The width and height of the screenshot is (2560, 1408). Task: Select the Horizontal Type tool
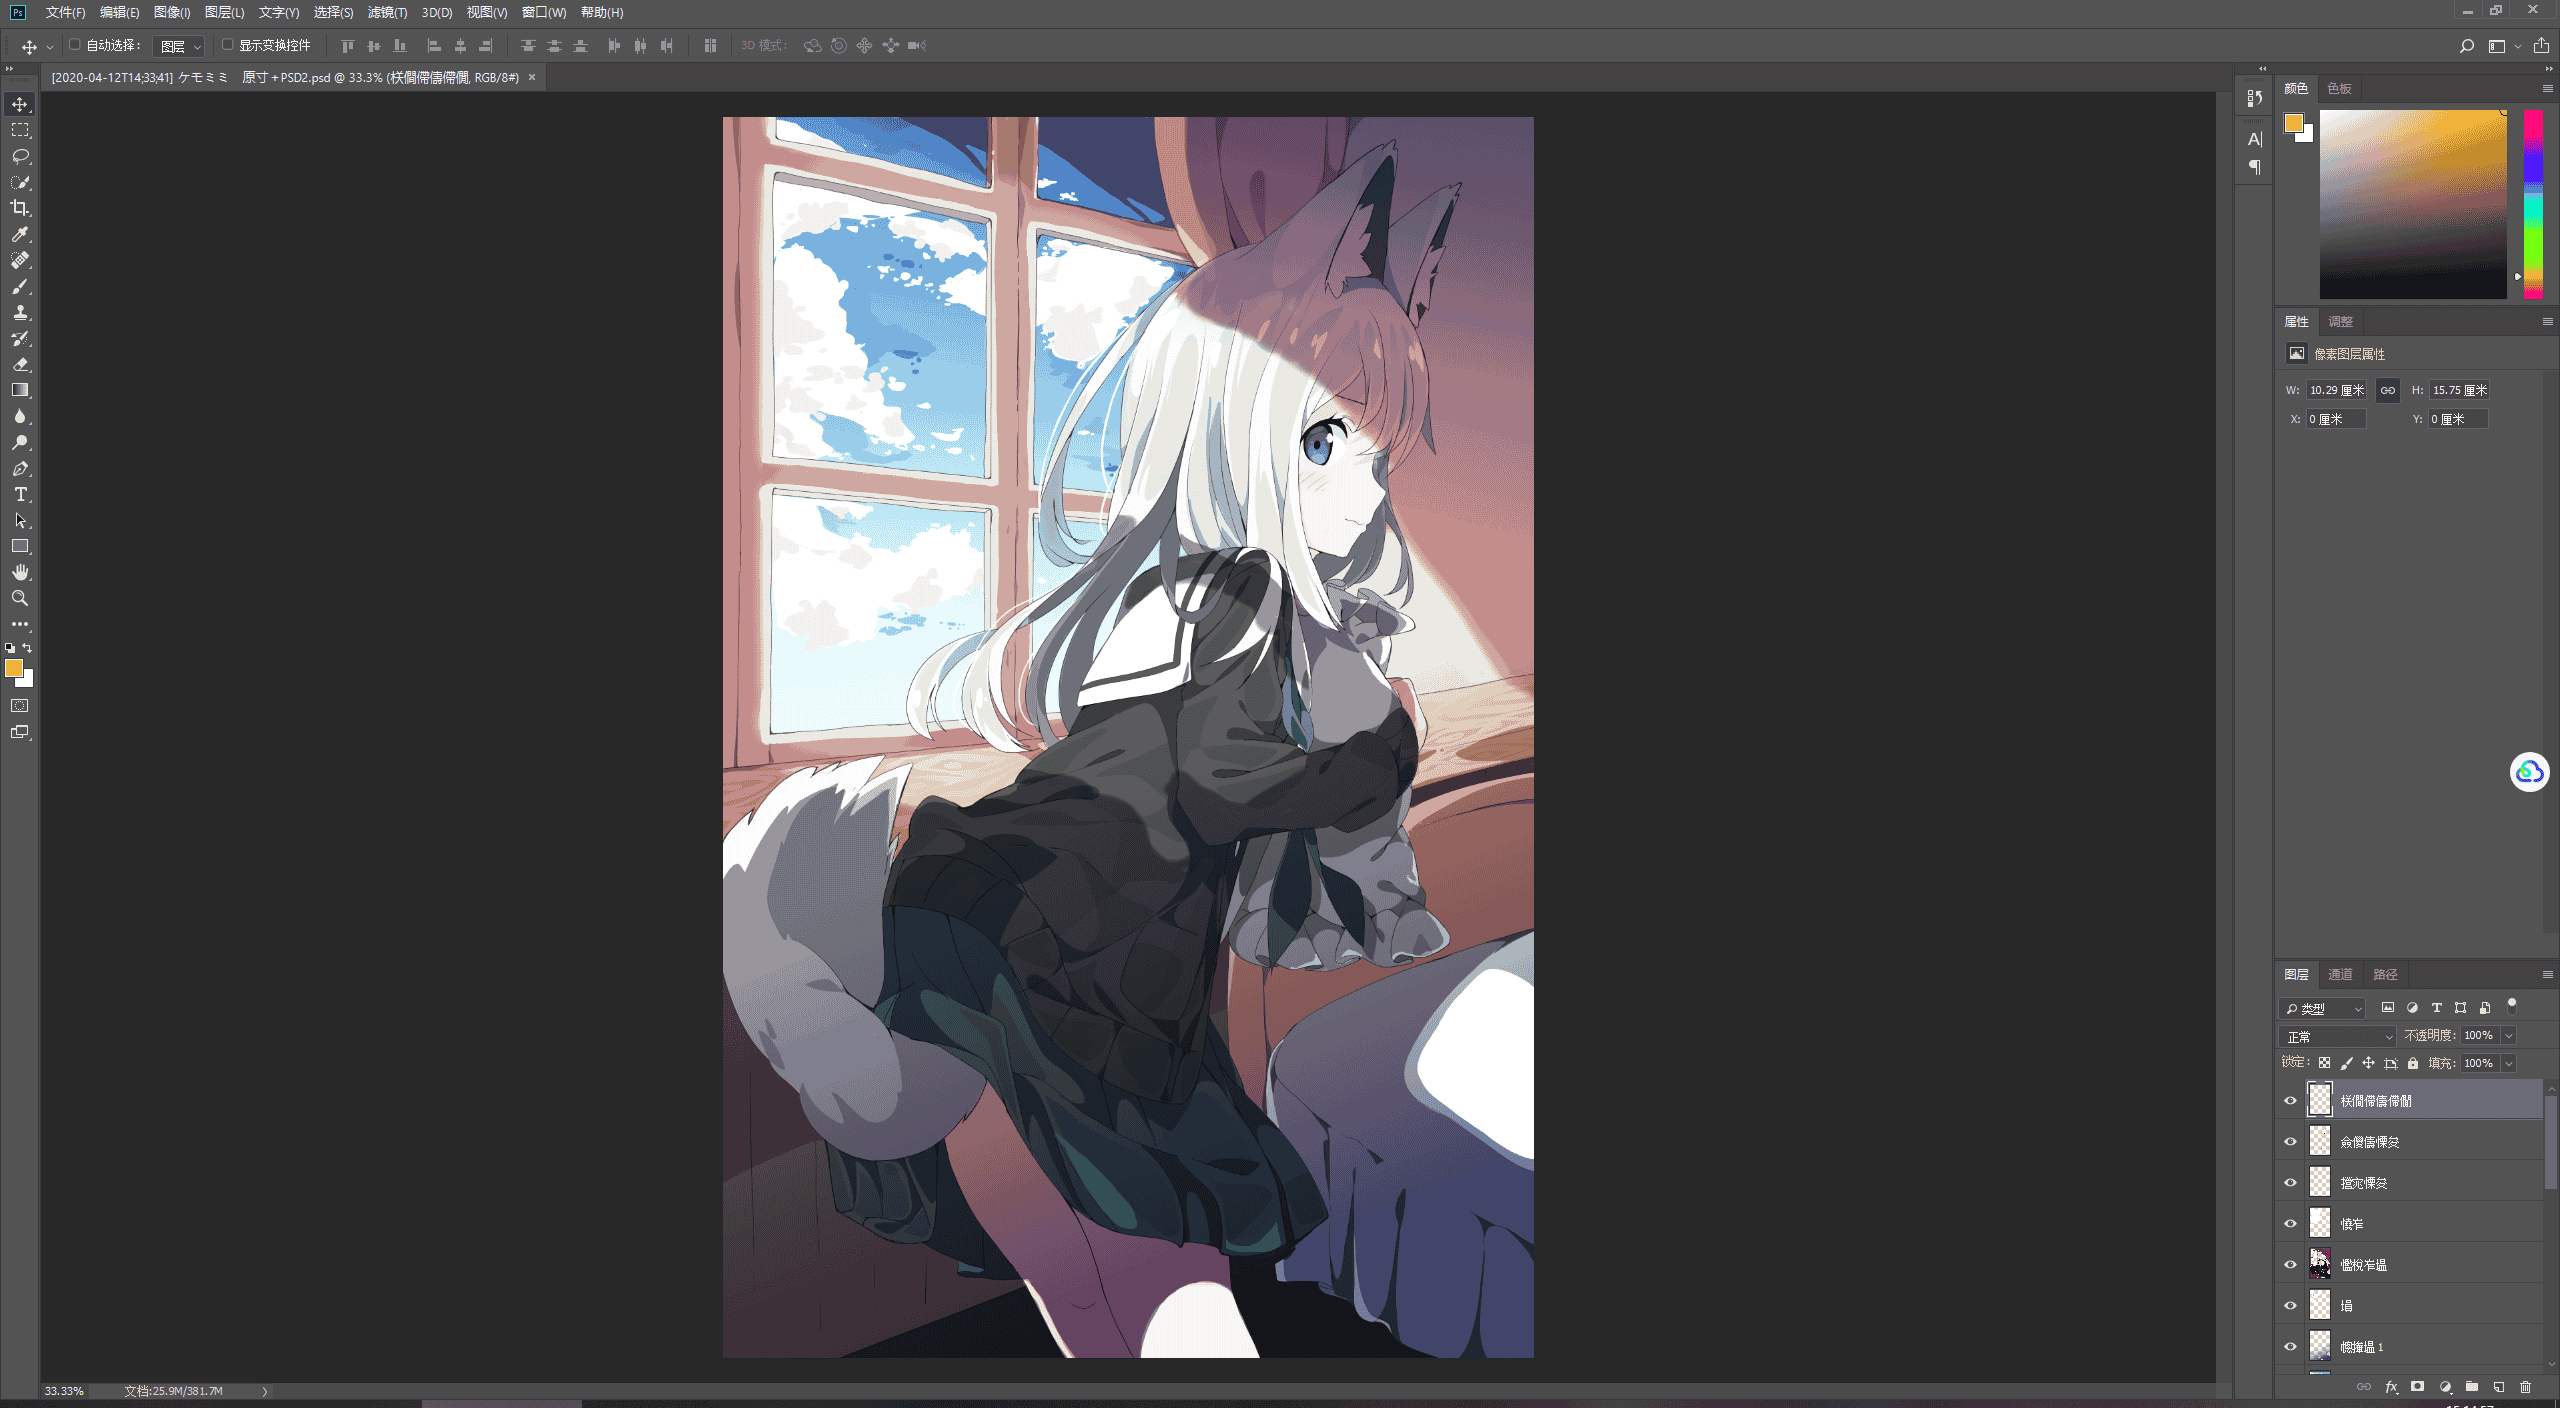click(x=20, y=494)
